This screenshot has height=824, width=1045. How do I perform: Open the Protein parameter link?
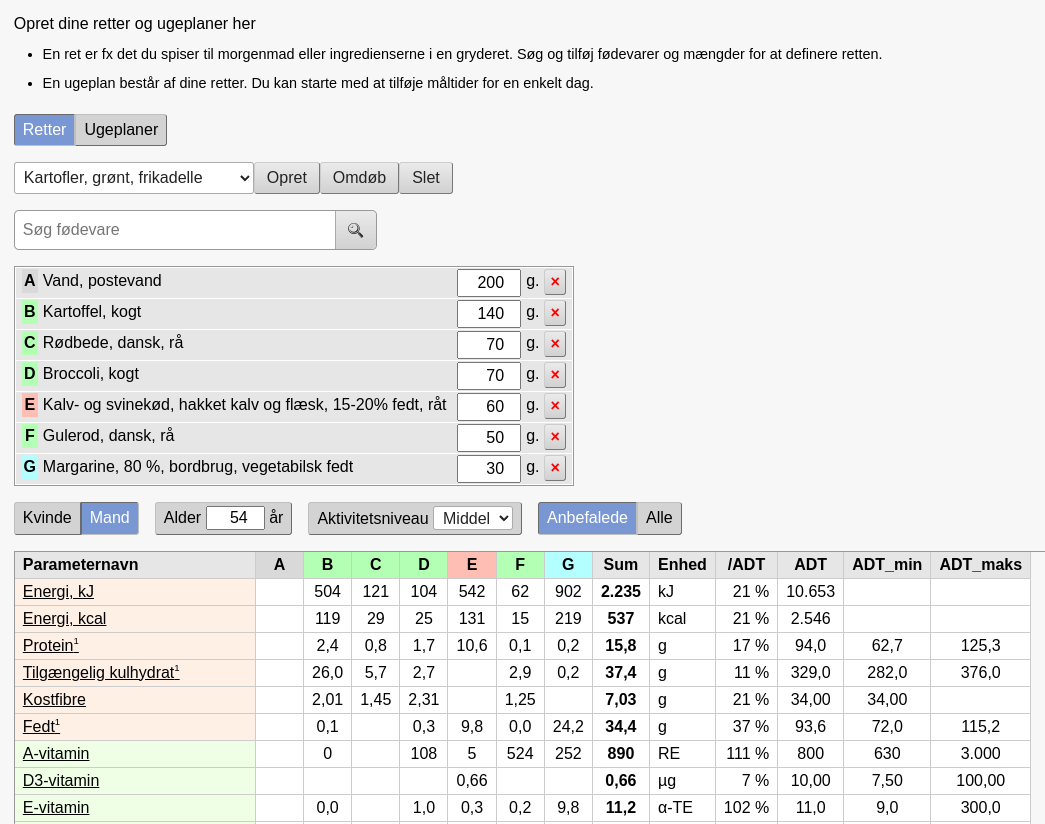48,646
